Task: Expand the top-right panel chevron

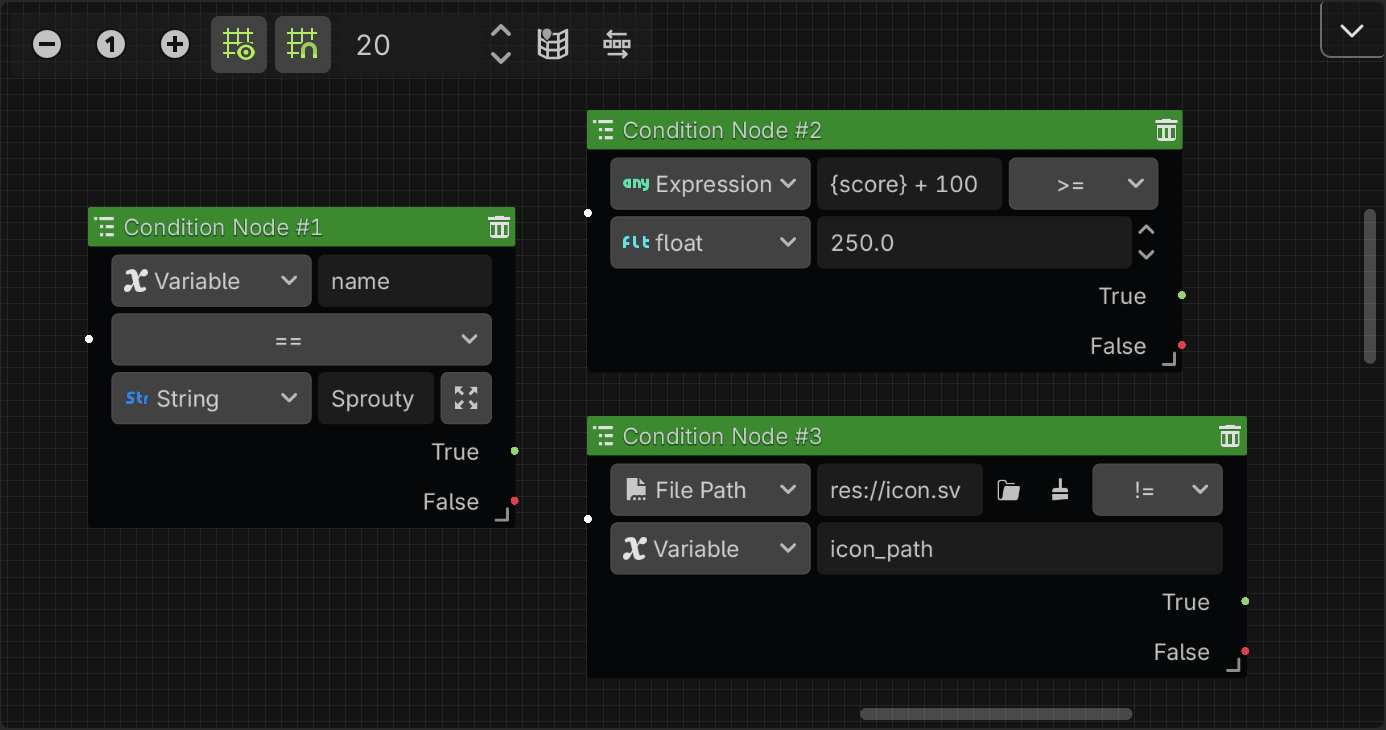Action: coord(1351,29)
